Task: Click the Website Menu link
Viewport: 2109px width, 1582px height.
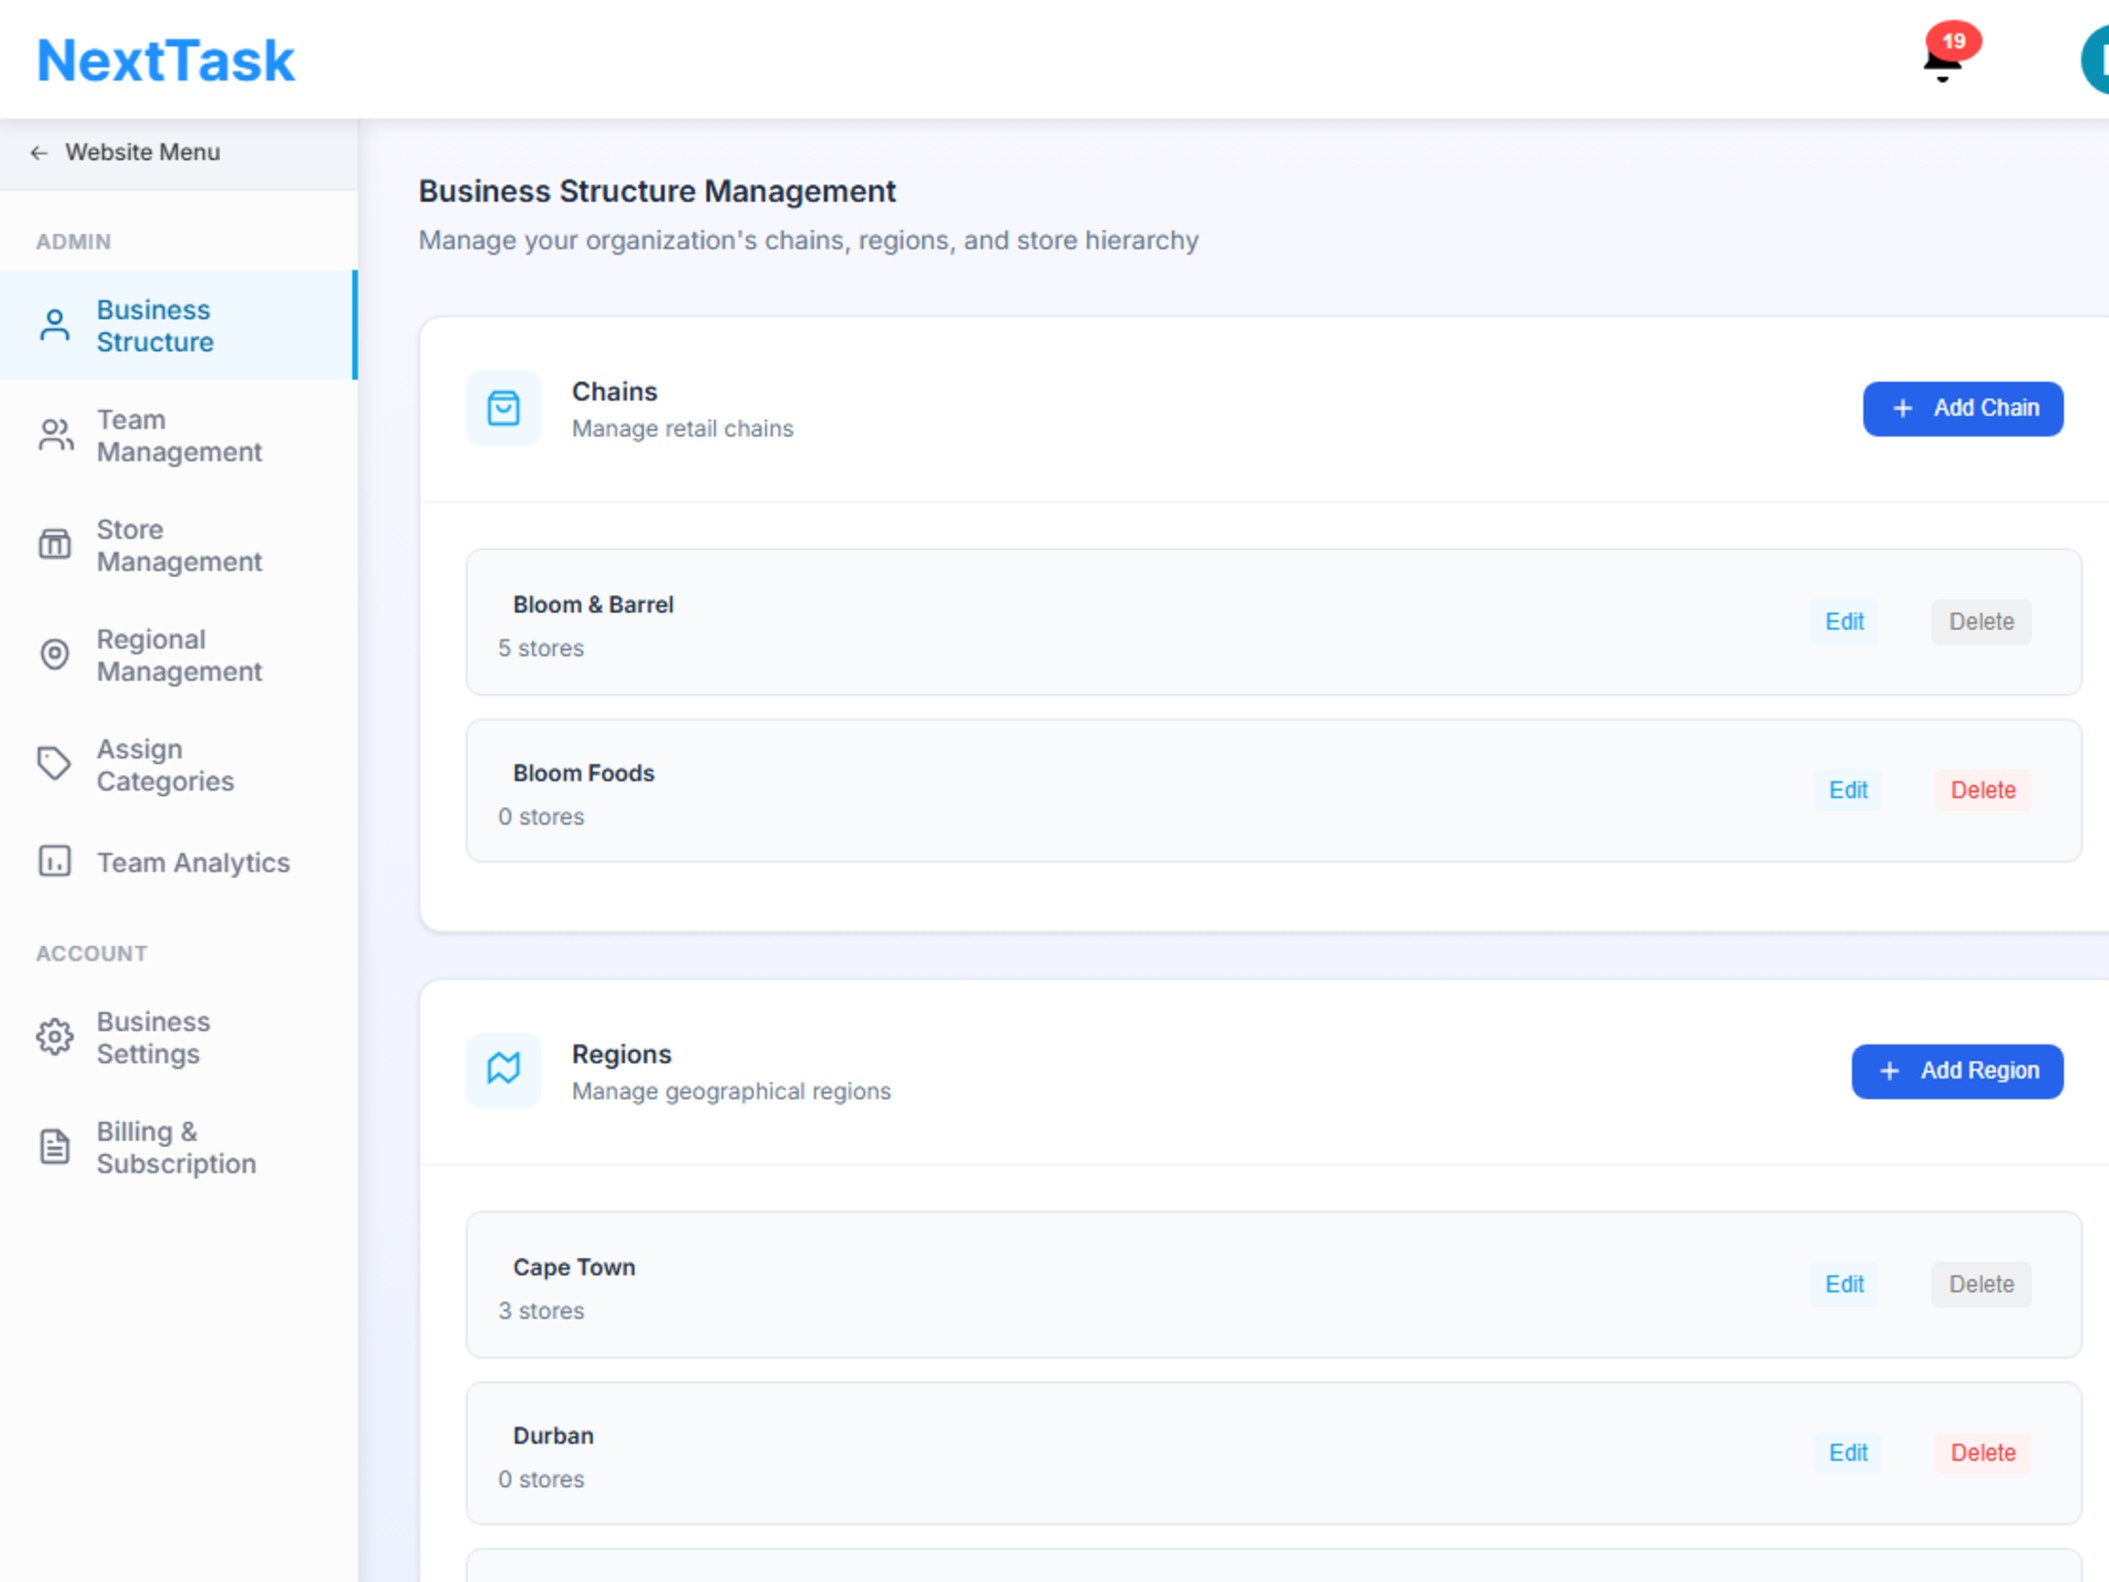Action: [143, 152]
